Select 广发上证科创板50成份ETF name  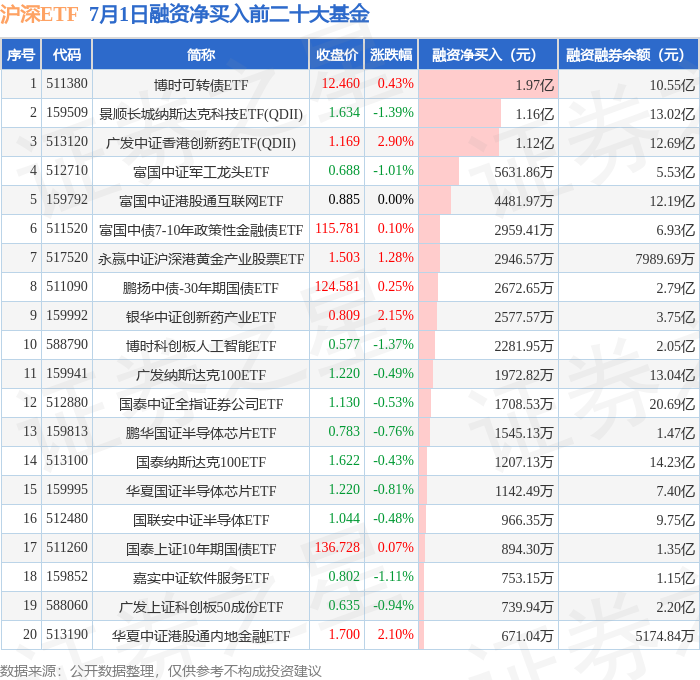(201, 607)
